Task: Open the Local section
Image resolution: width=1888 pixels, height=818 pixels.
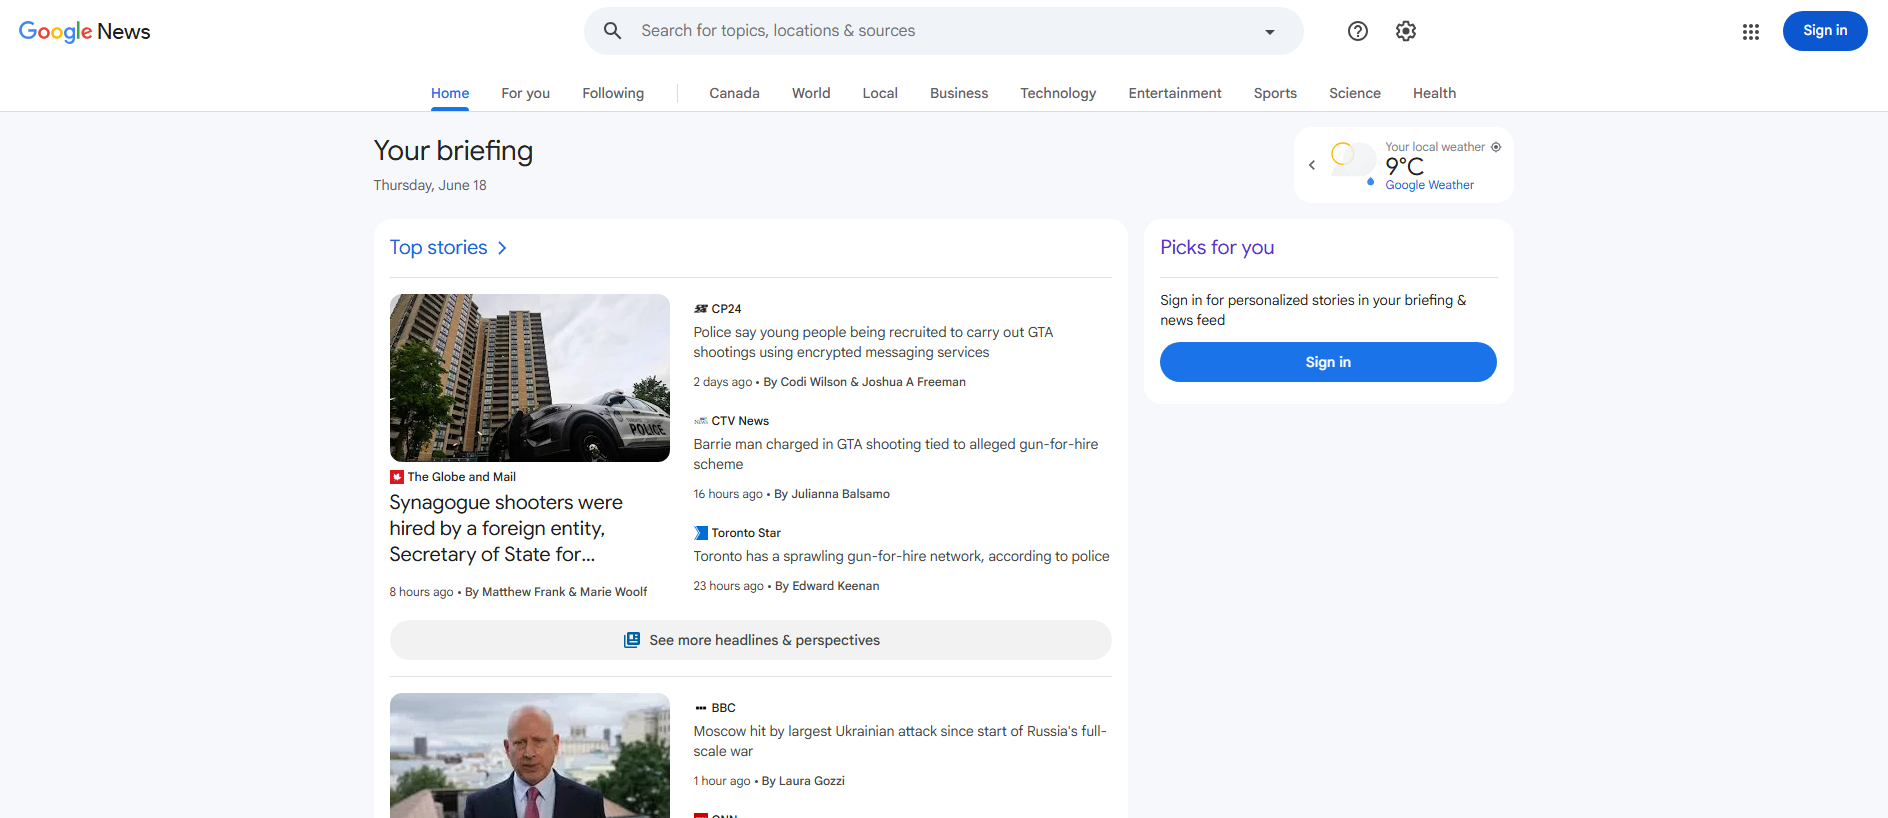Action: tap(880, 93)
